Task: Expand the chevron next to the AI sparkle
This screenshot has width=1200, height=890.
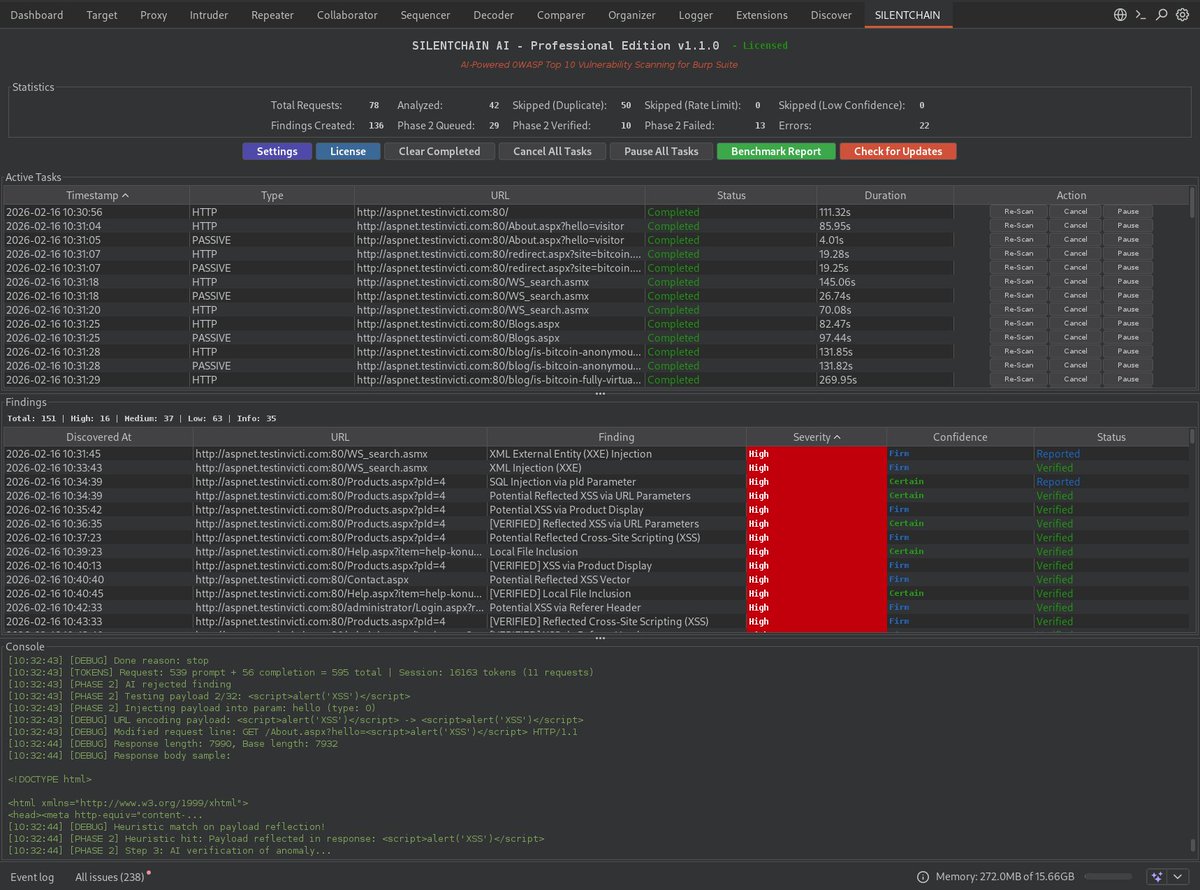Action: [1178, 877]
